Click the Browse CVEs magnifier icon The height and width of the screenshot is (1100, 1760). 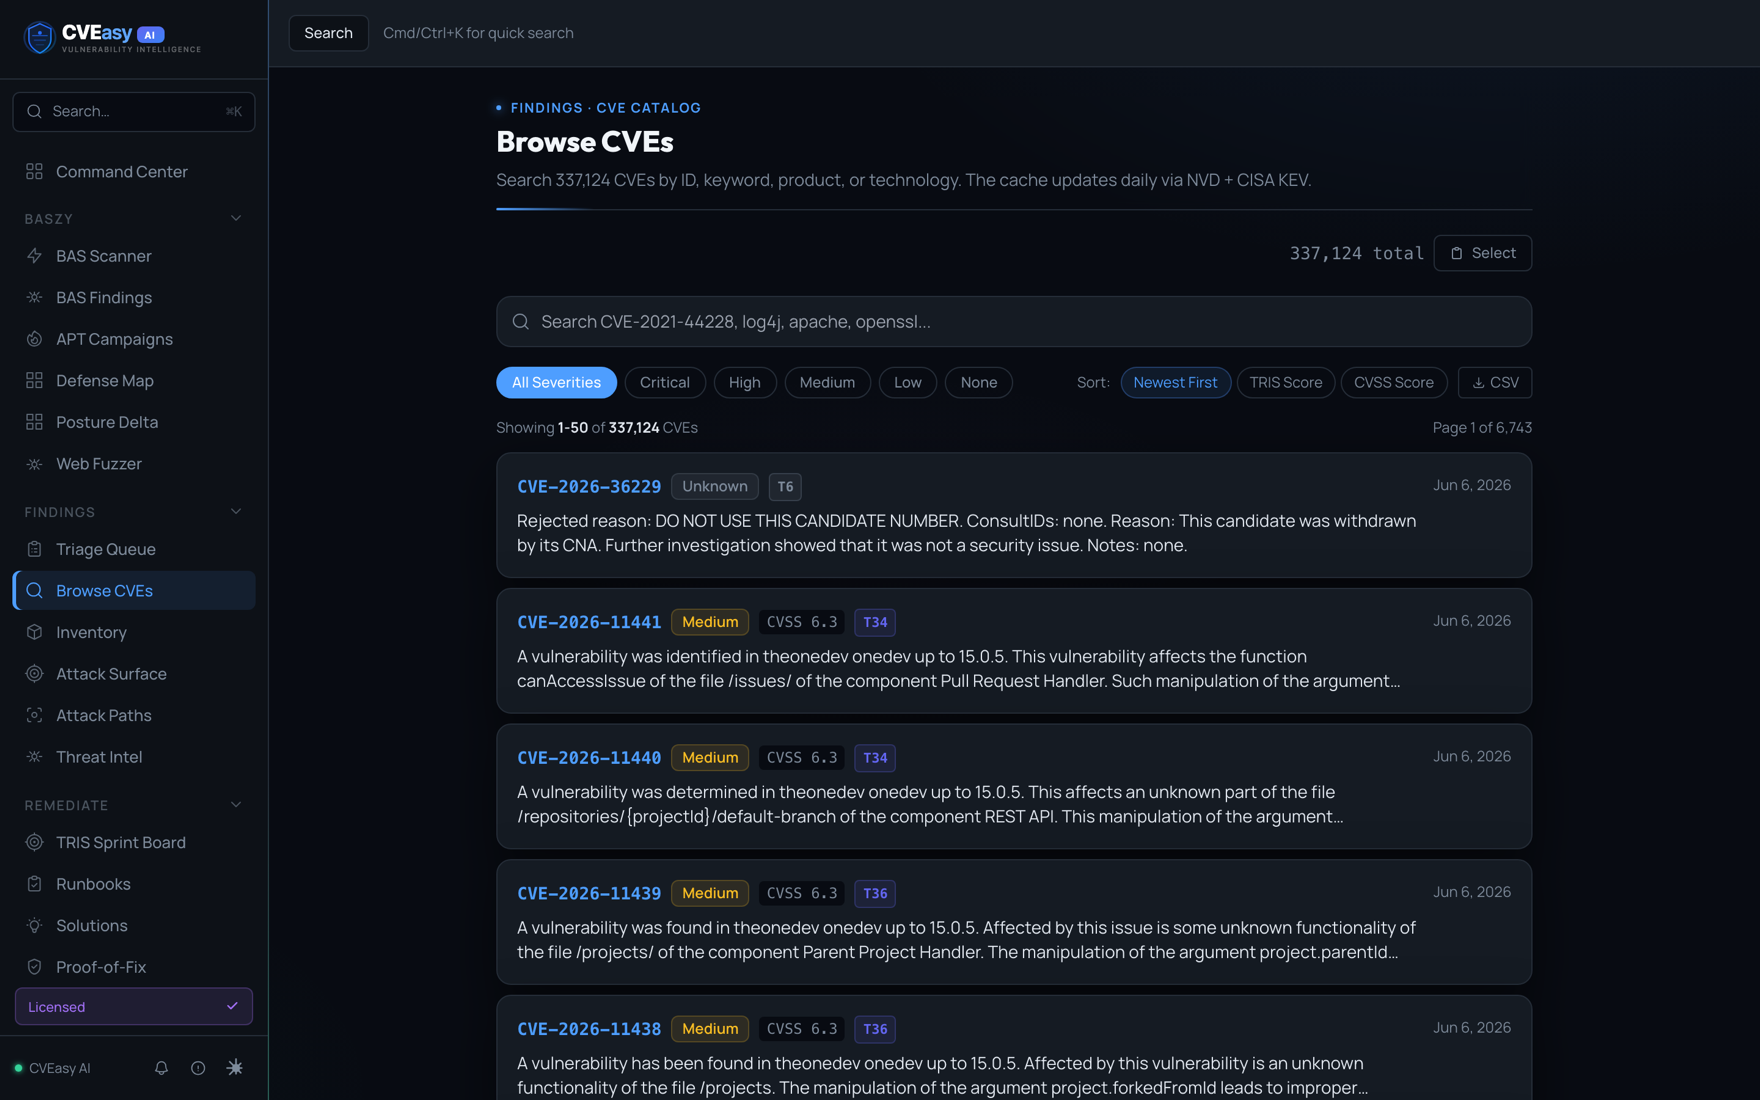34,591
